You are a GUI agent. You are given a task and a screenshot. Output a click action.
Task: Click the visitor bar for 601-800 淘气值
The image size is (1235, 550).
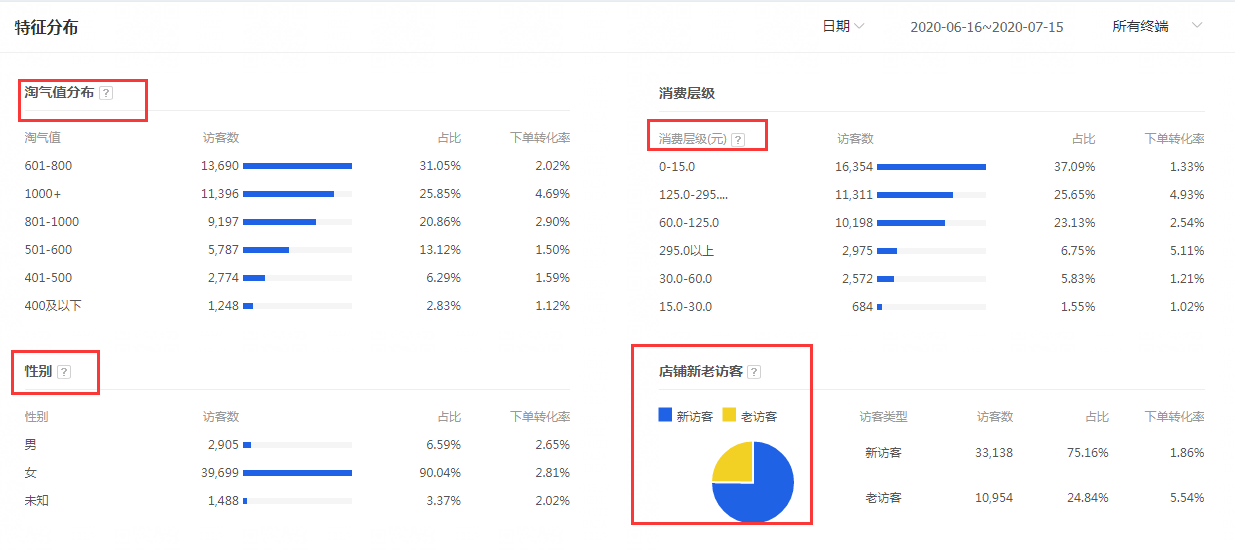297,166
